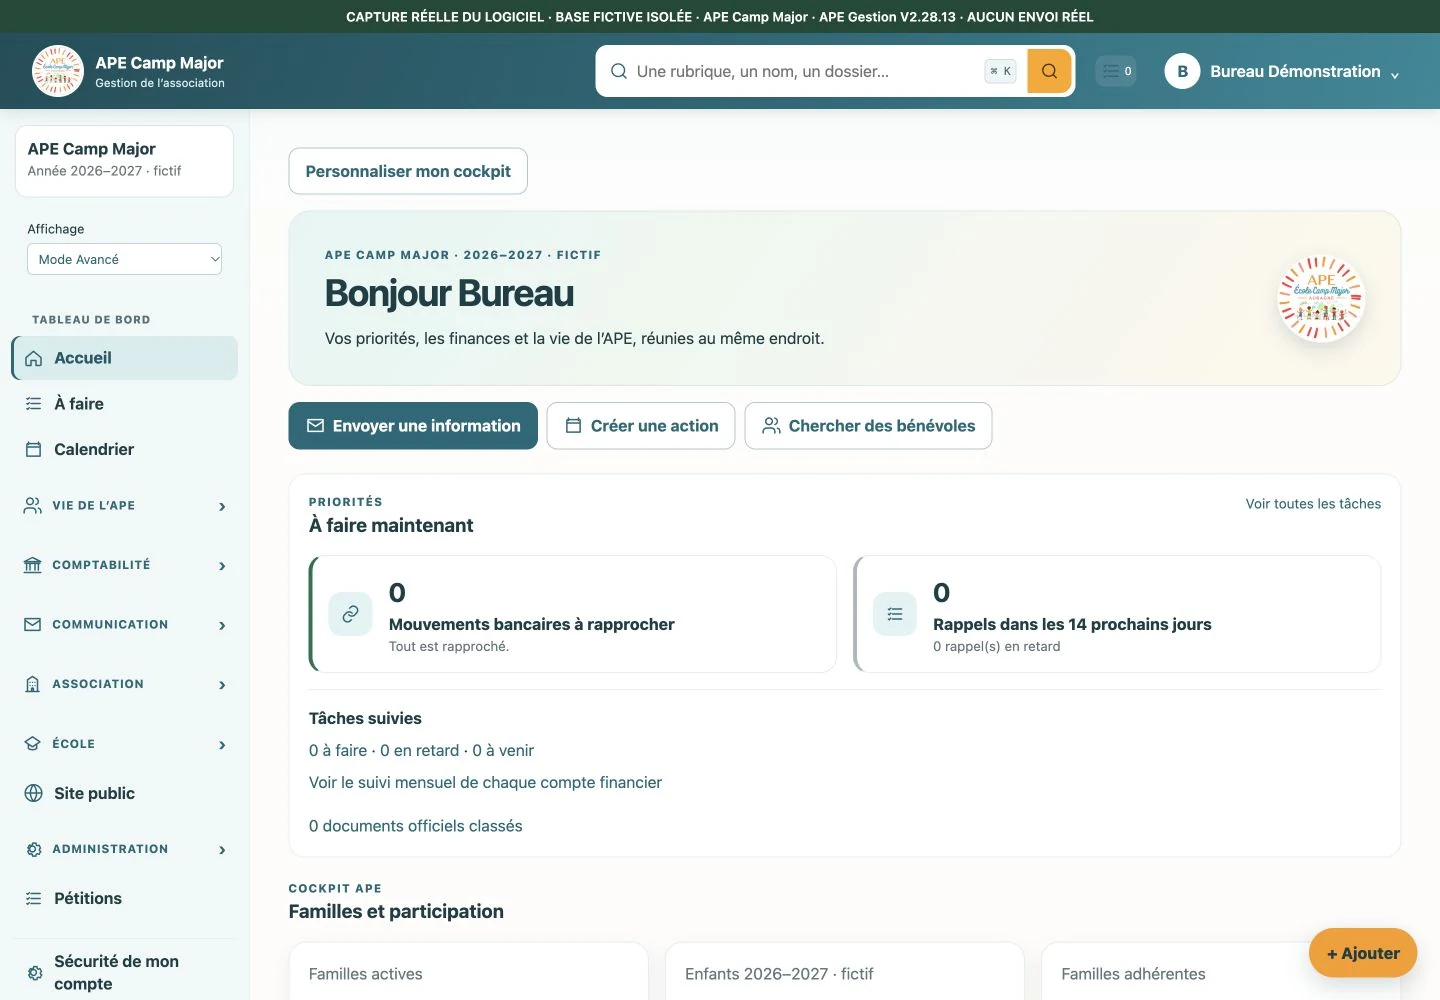
Task: Open the Bureau Démonstration account menu arrow
Action: tap(1394, 75)
